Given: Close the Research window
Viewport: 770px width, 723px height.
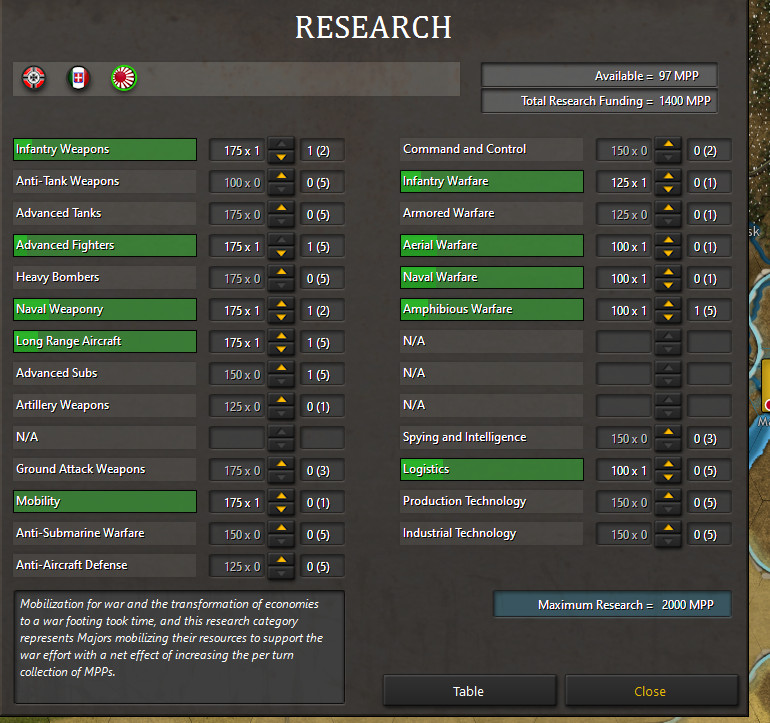Looking at the screenshot, I should 651,691.
